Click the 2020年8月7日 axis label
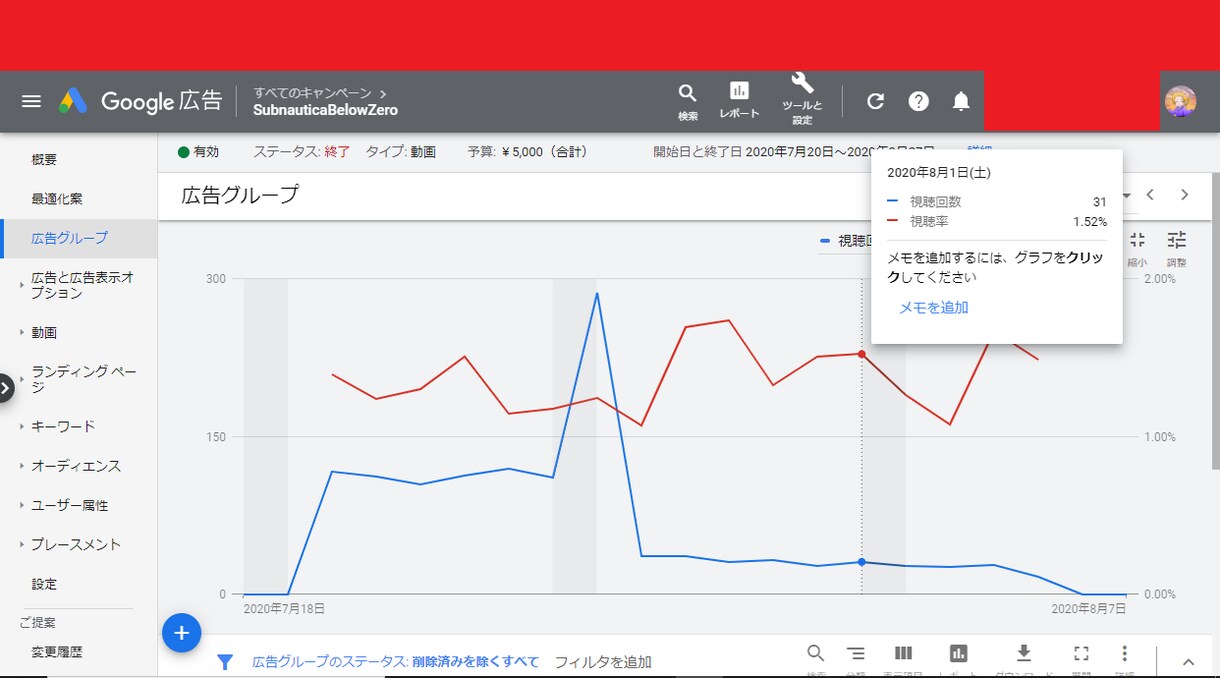Image resolution: width=1220 pixels, height=678 pixels. pyautogui.click(x=1088, y=608)
